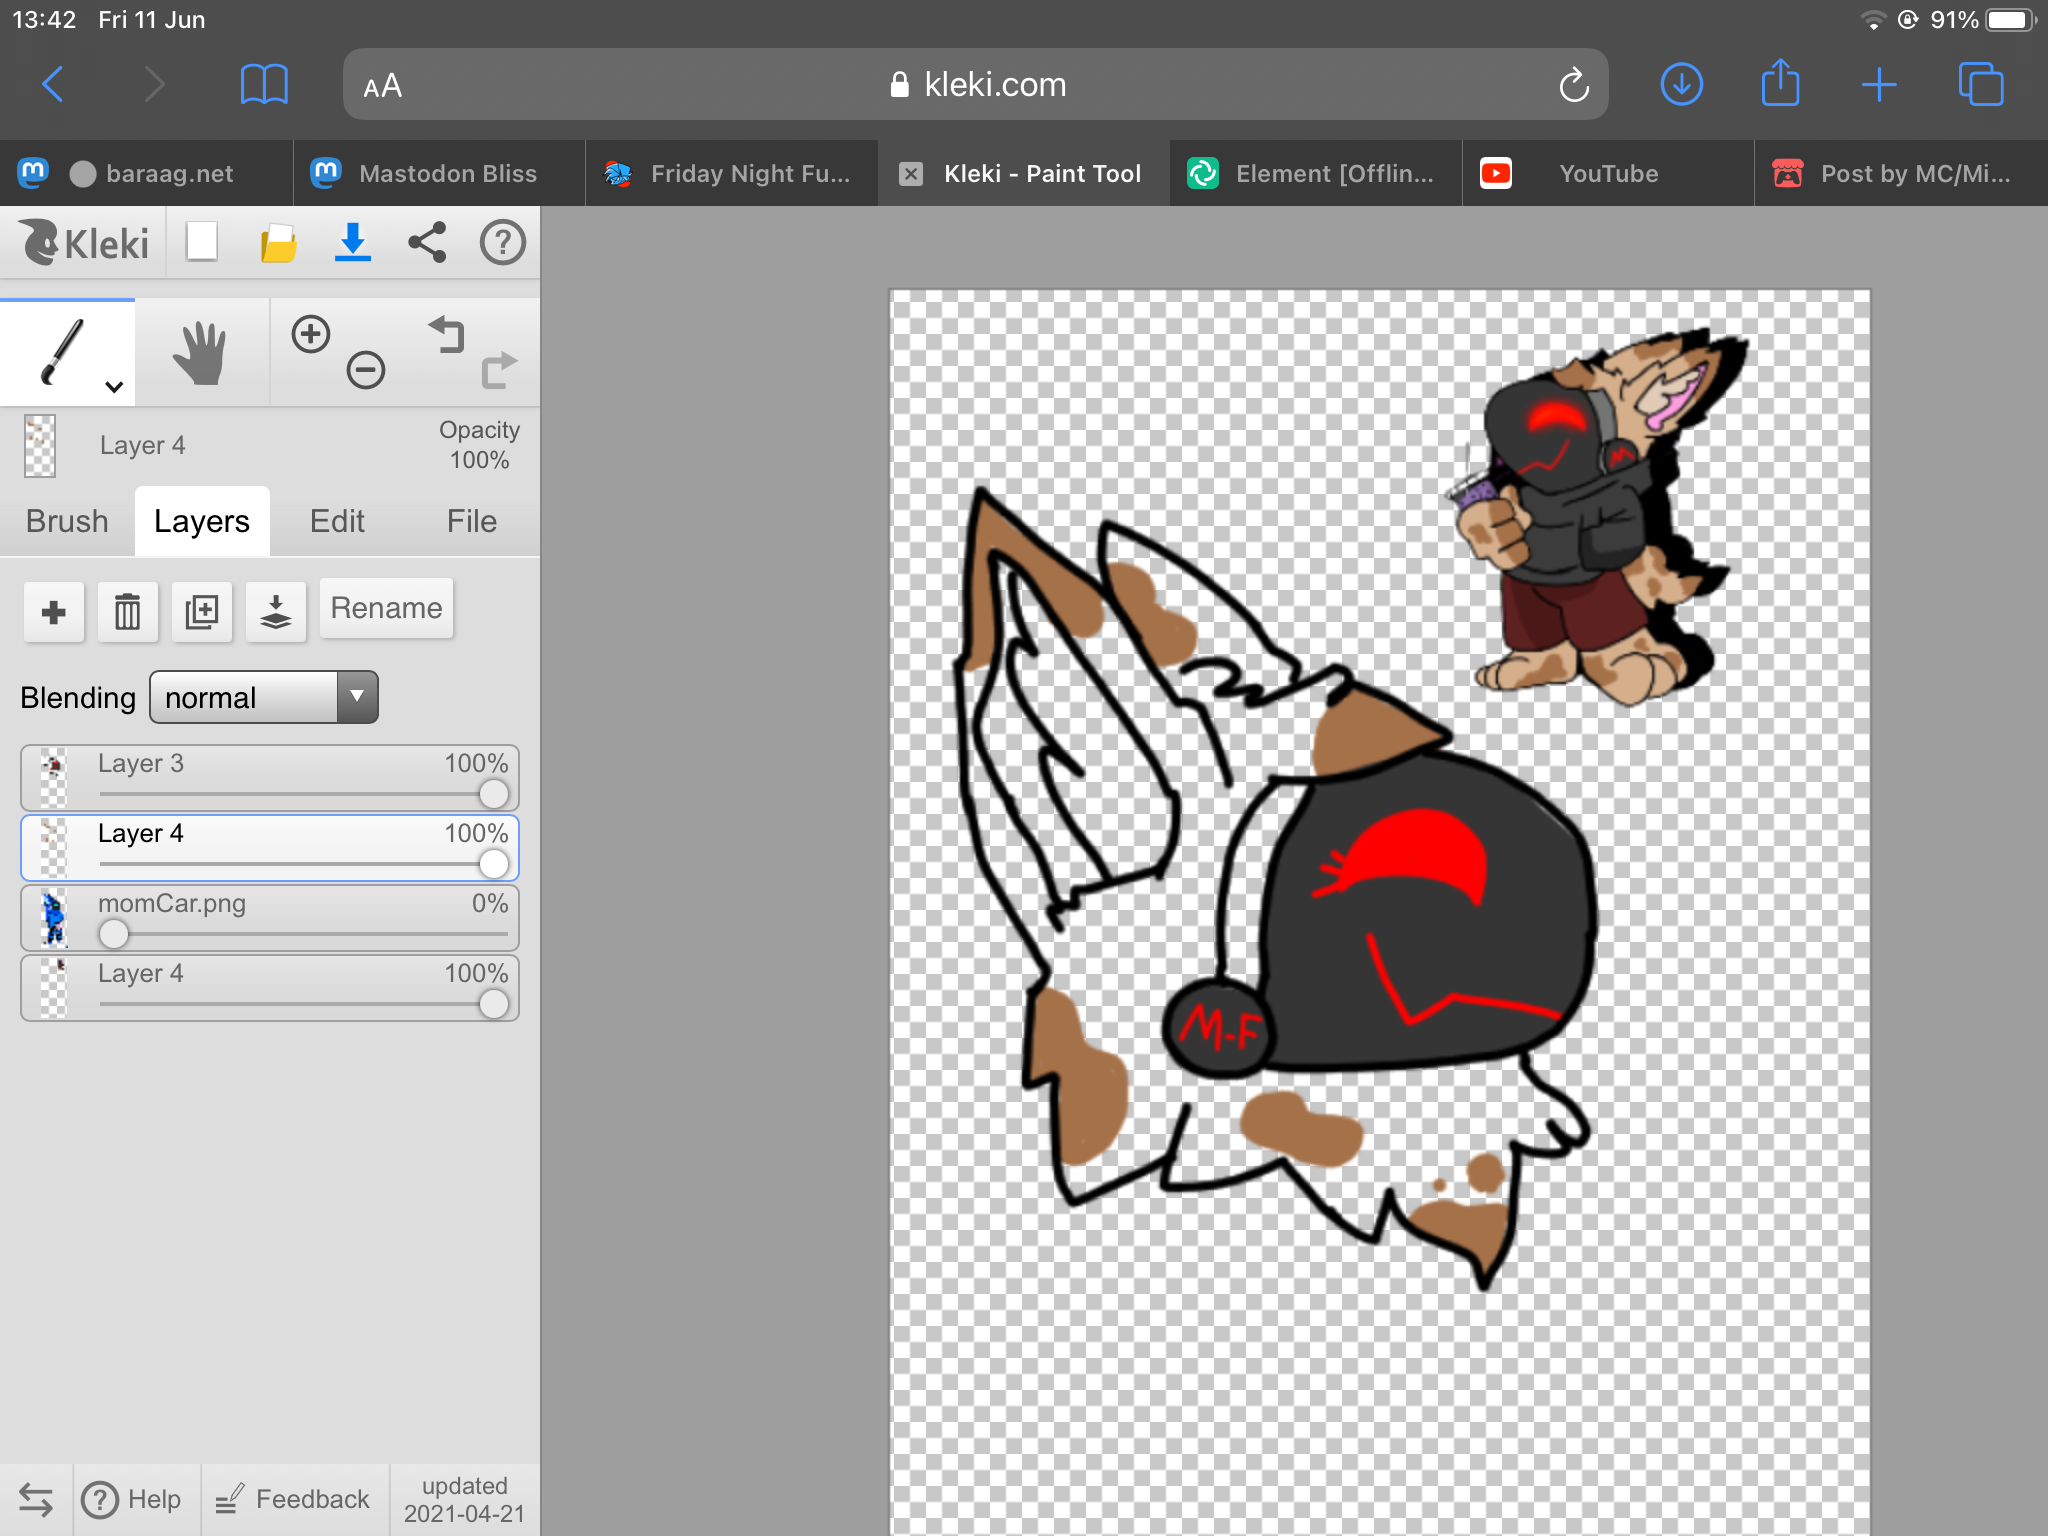The image size is (2048, 1536).
Task: Click Kleki download image icon
Action: pyautogui.click(x=352, y=242)
